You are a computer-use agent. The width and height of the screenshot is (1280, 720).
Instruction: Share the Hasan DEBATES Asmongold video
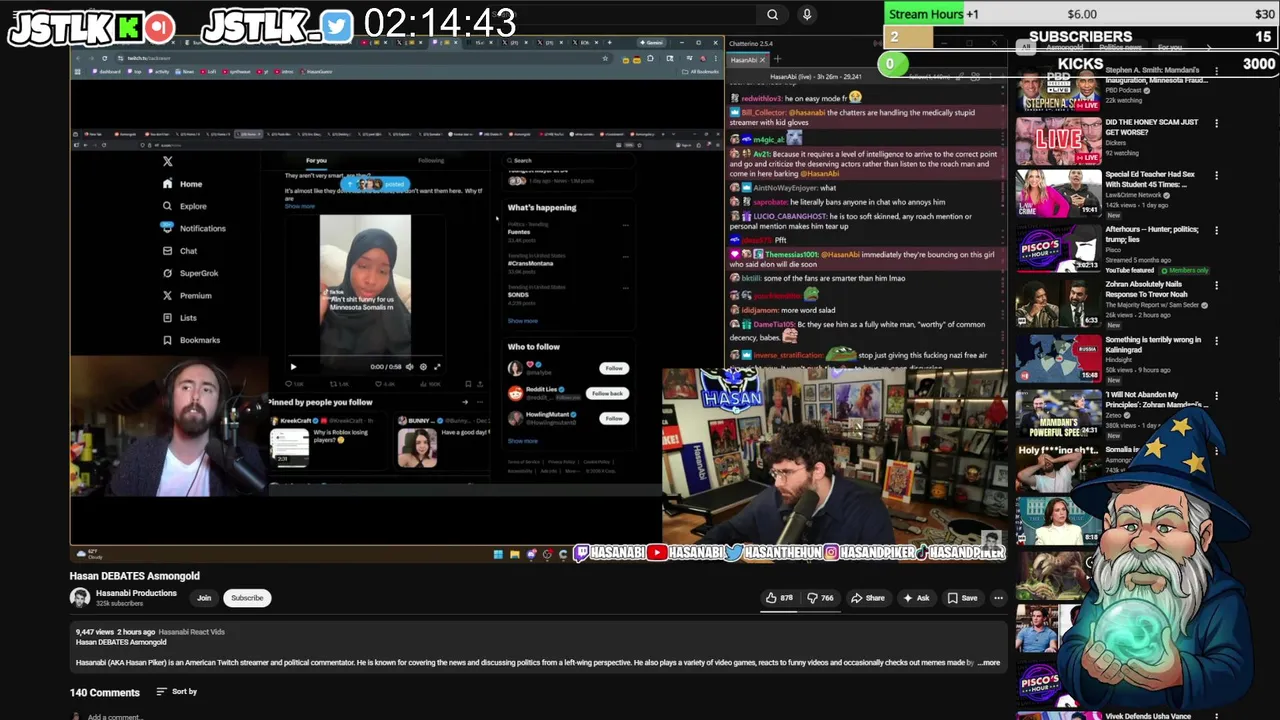pos(867,598)
